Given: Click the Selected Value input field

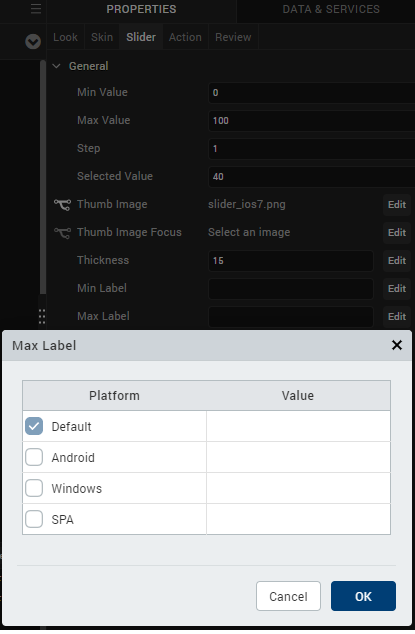Looking at the screenshot, I should click(311, 177).
